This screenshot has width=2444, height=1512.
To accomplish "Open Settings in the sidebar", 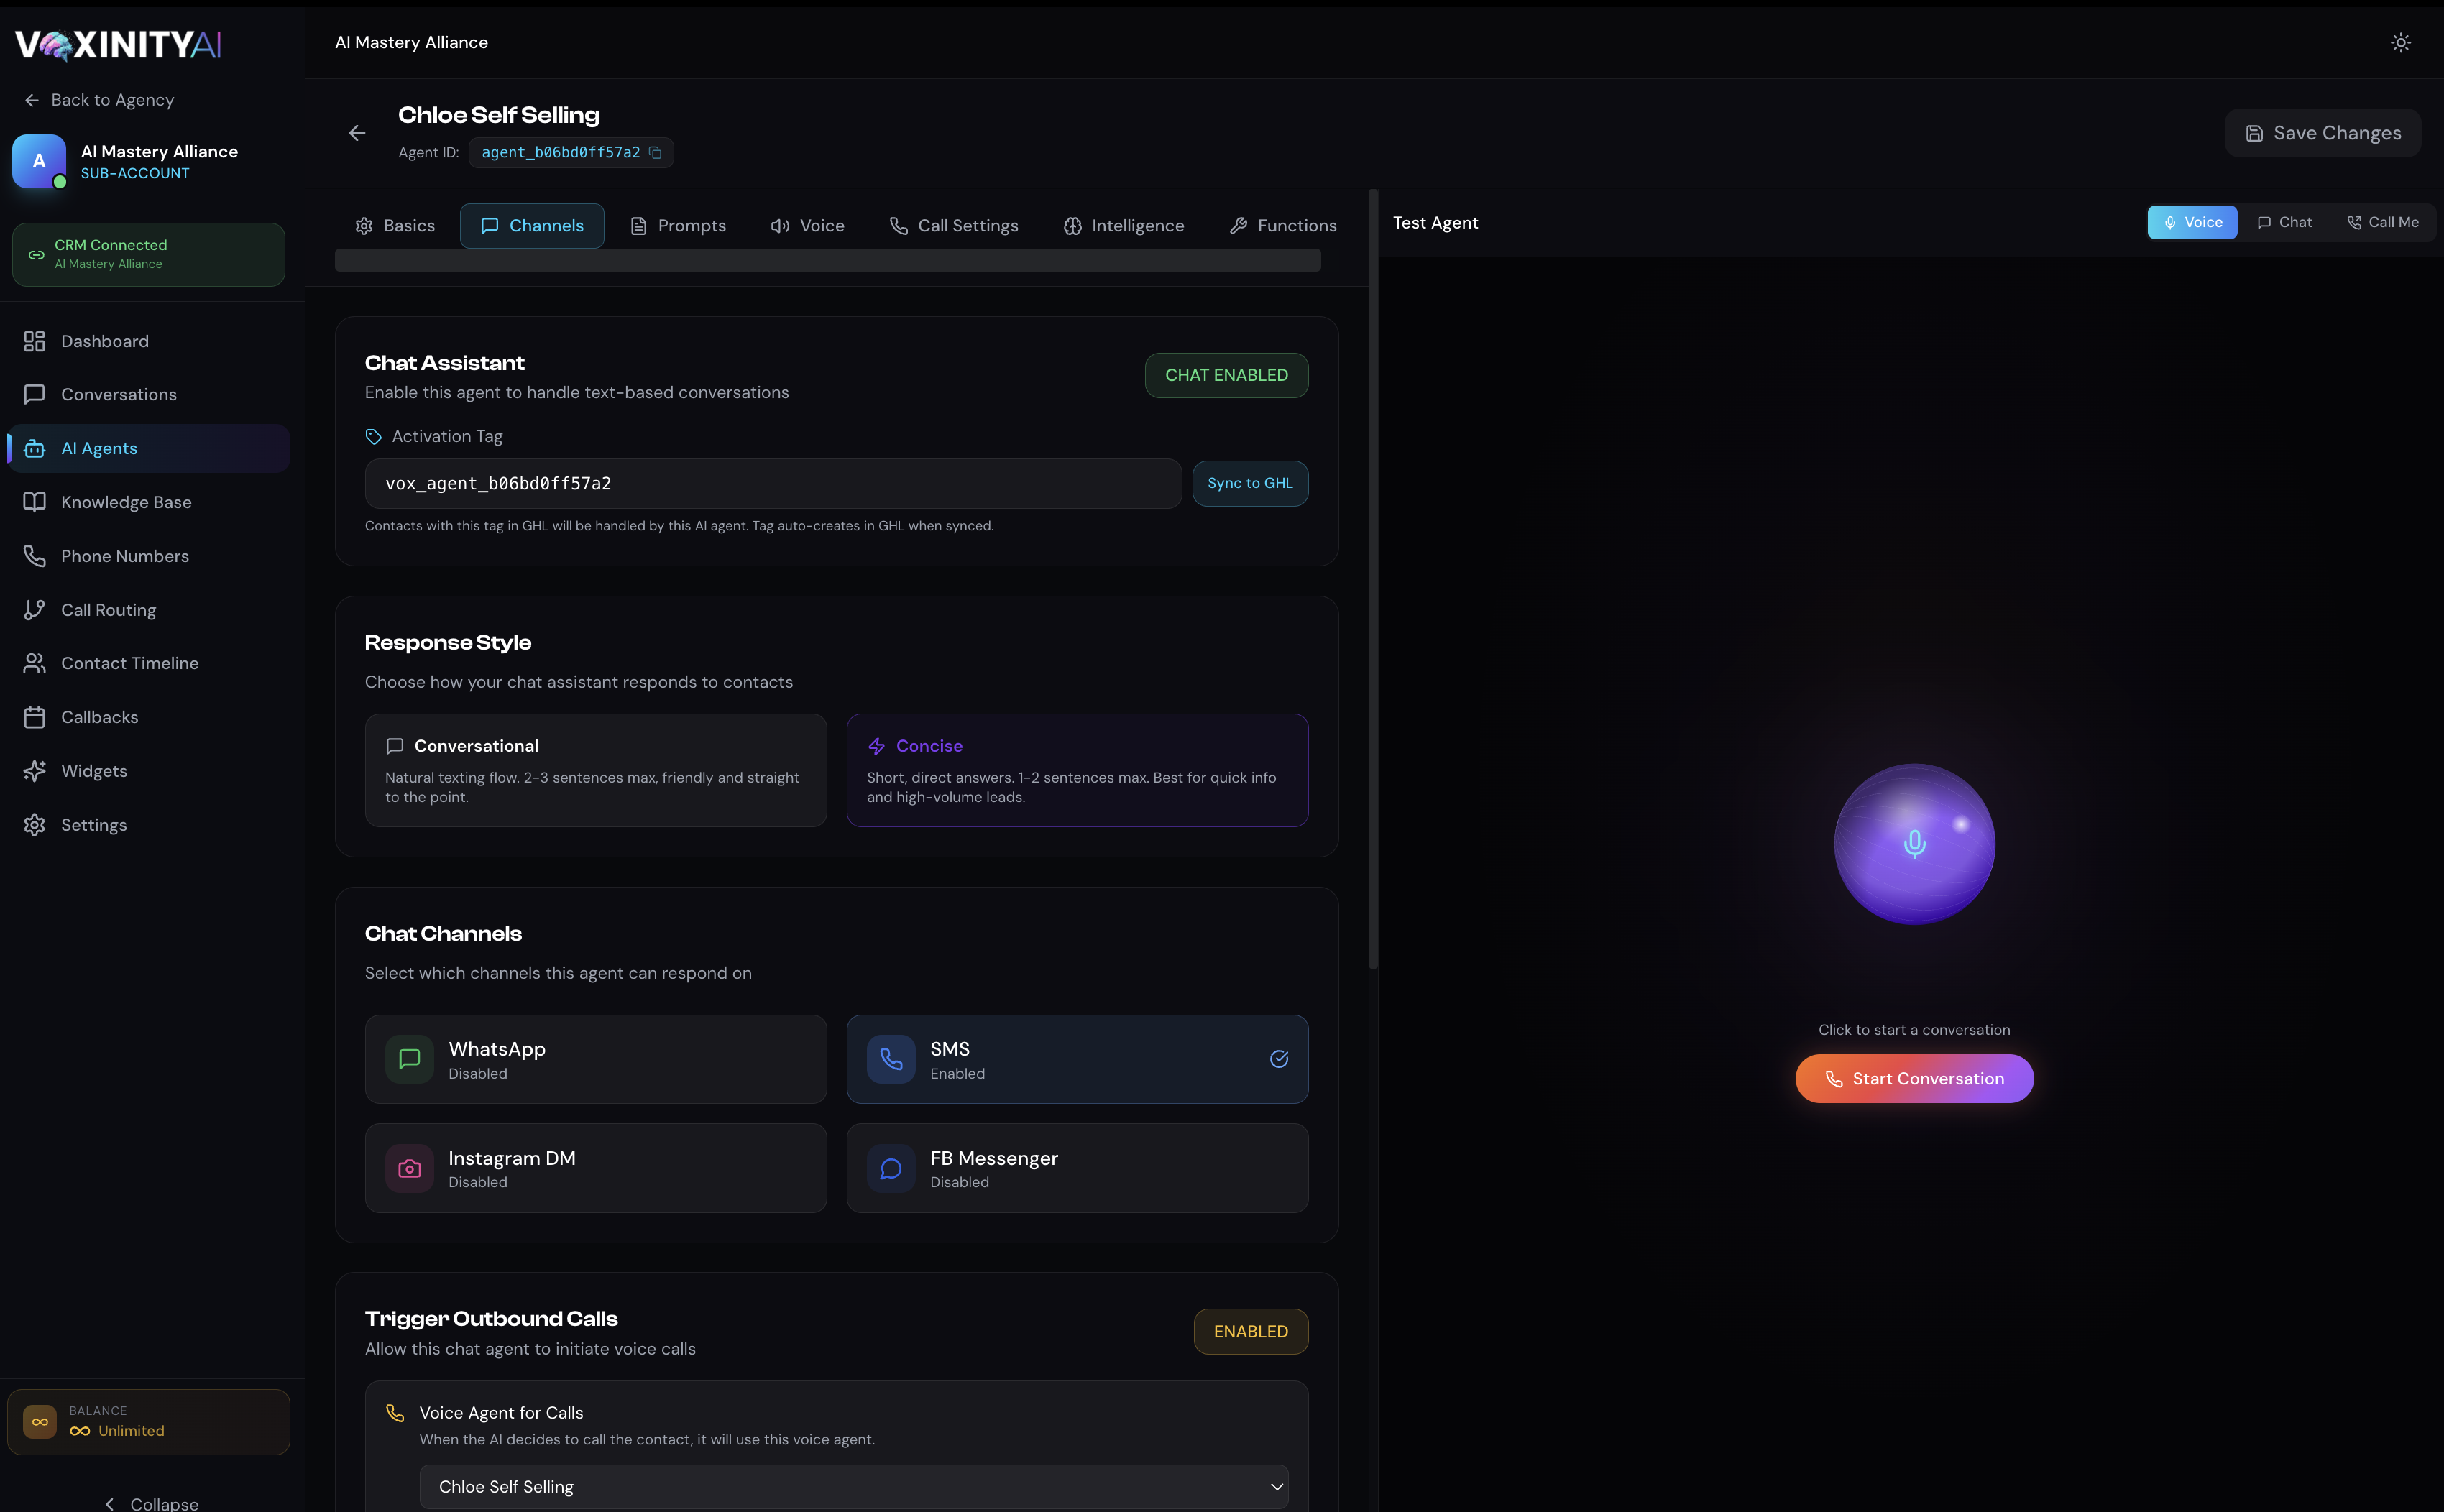I will point(148,825).
